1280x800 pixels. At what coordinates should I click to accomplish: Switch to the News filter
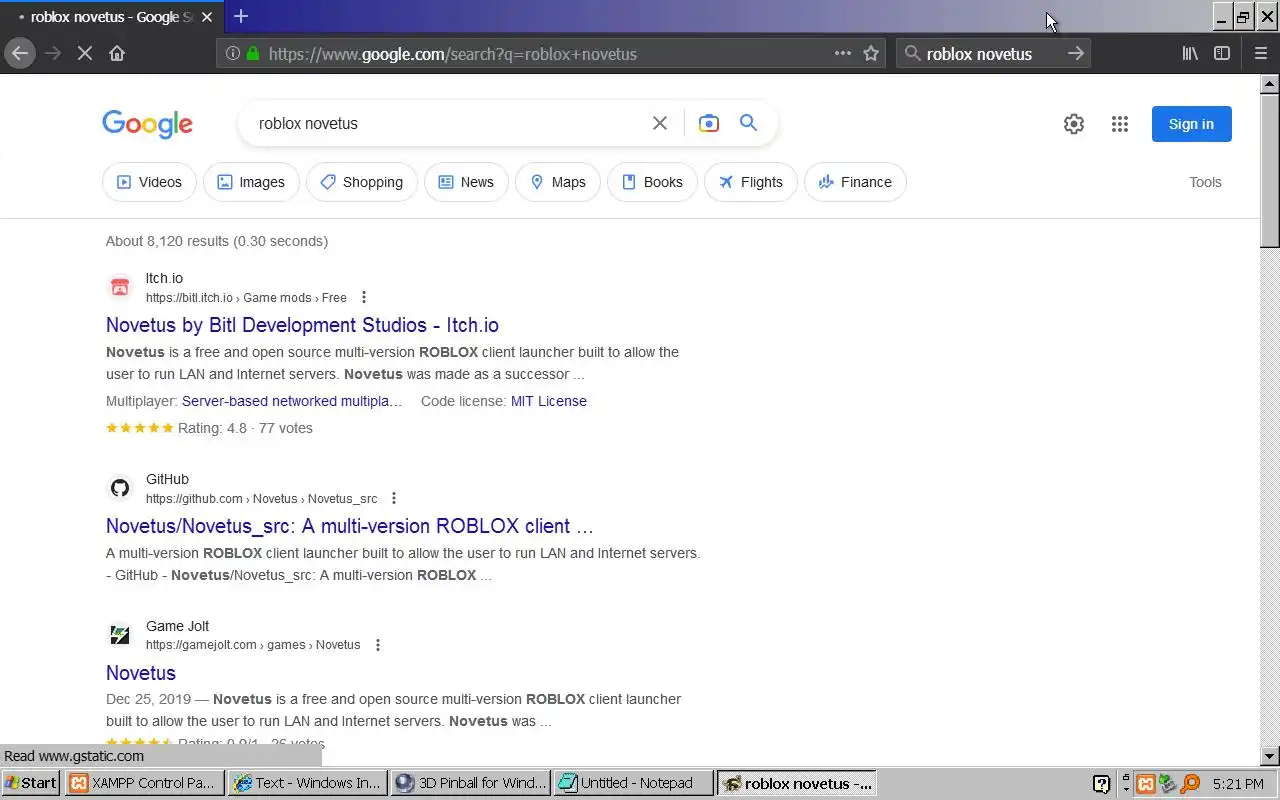click(466, 182)
